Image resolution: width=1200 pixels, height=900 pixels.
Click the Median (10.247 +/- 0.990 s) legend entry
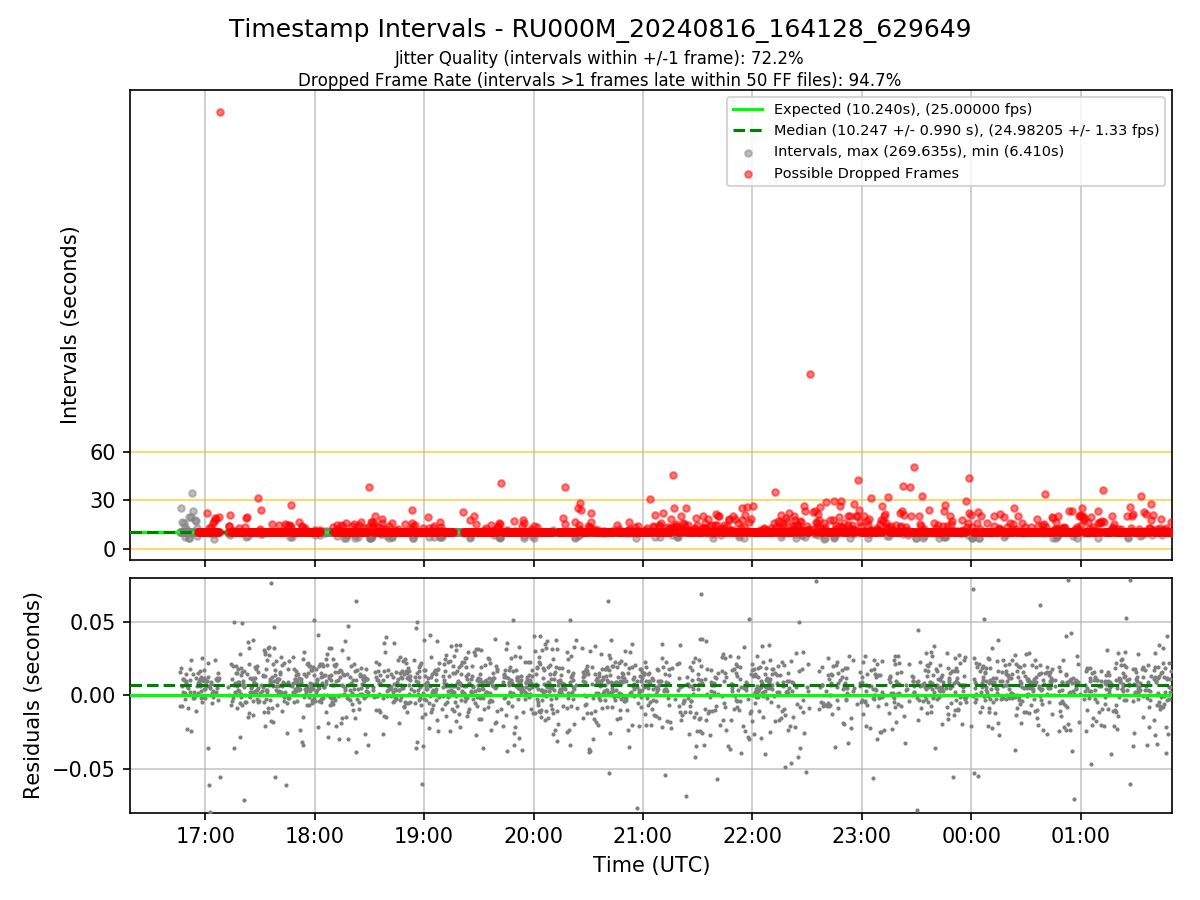pyautogui.click(x=966, y=130)
